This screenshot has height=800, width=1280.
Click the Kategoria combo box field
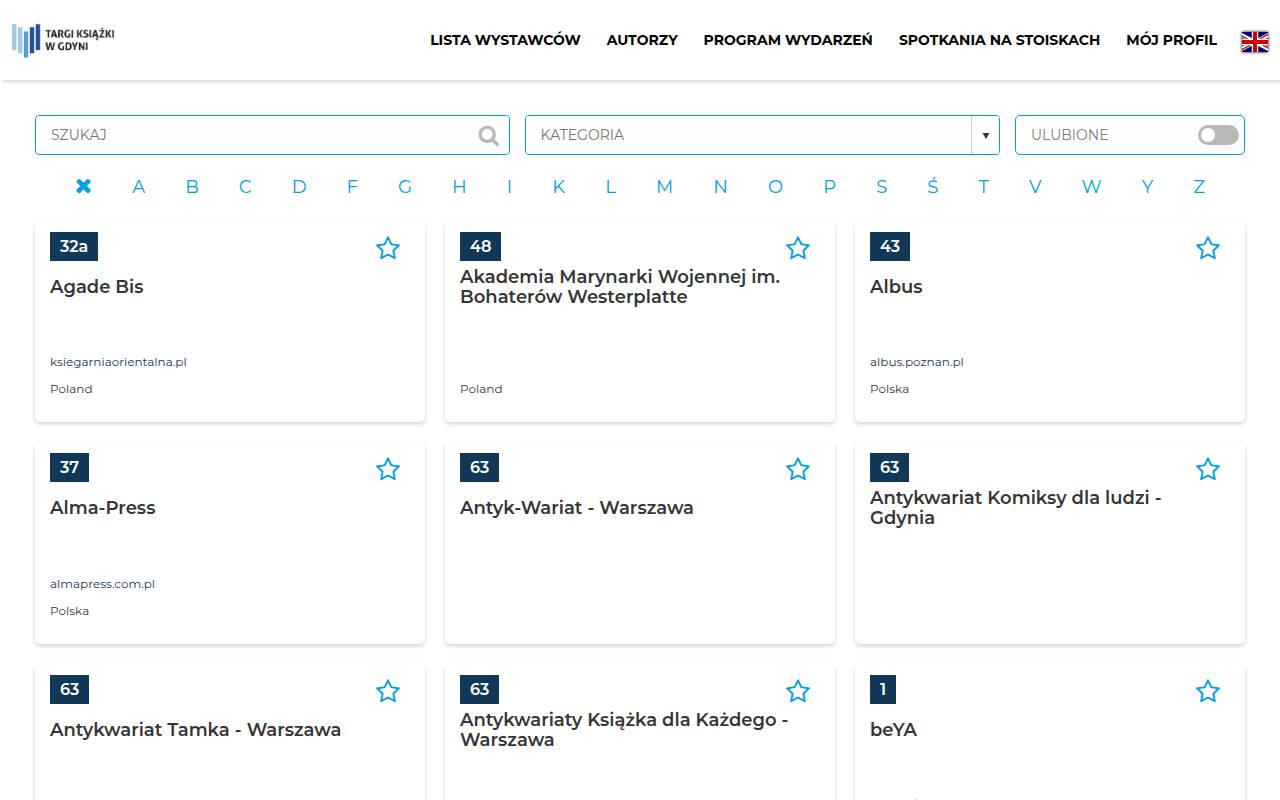pos(762,135)
